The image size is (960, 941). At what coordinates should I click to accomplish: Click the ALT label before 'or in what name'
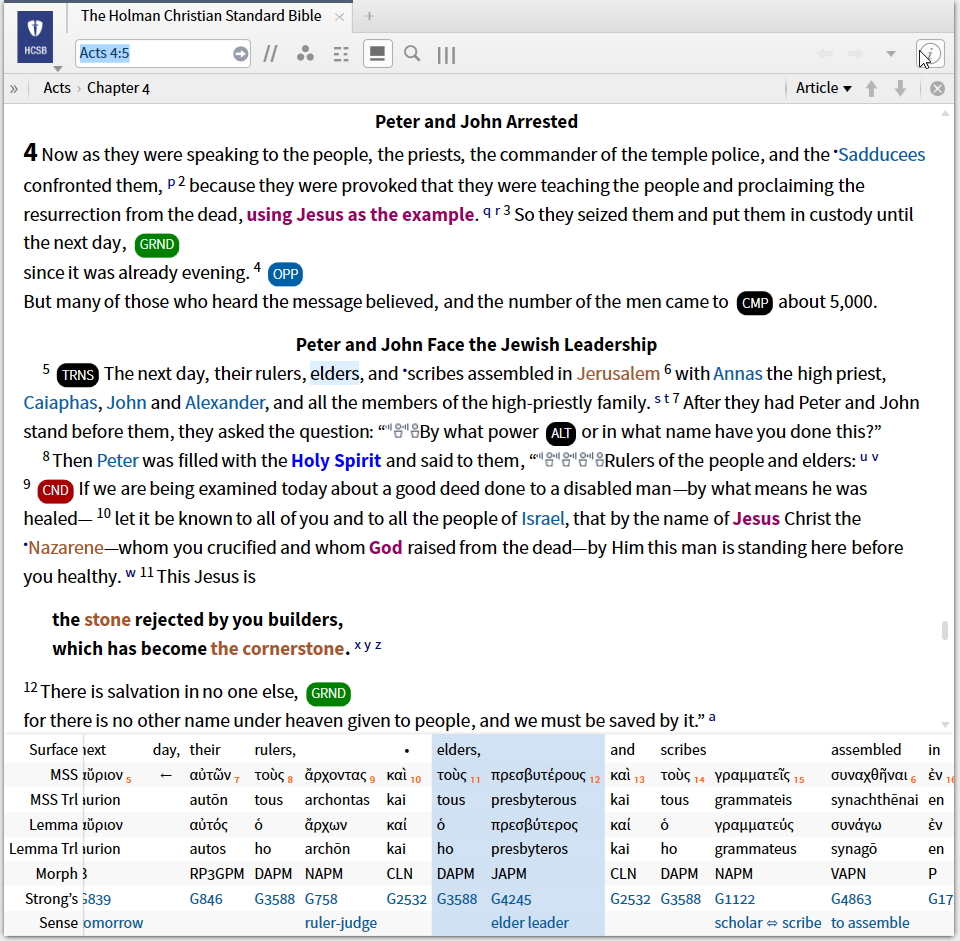pyautogui.click(x=561, y=433)
